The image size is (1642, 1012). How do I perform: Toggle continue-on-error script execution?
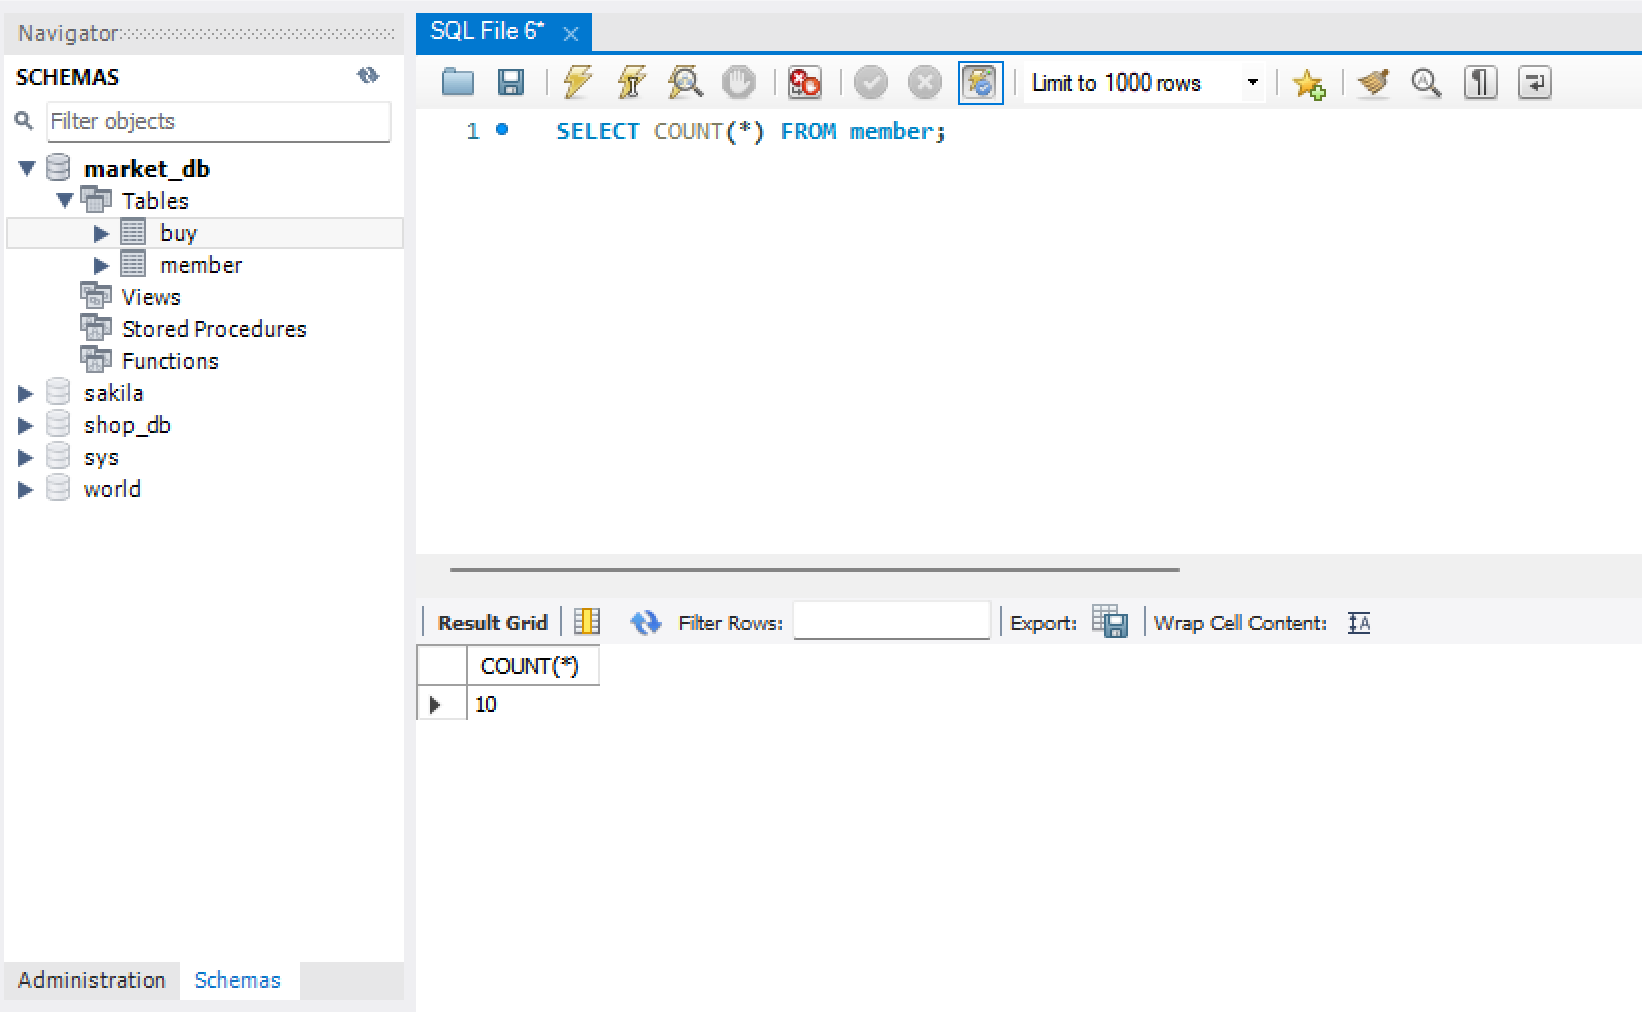pyautogui.click(x=804, y=82)
